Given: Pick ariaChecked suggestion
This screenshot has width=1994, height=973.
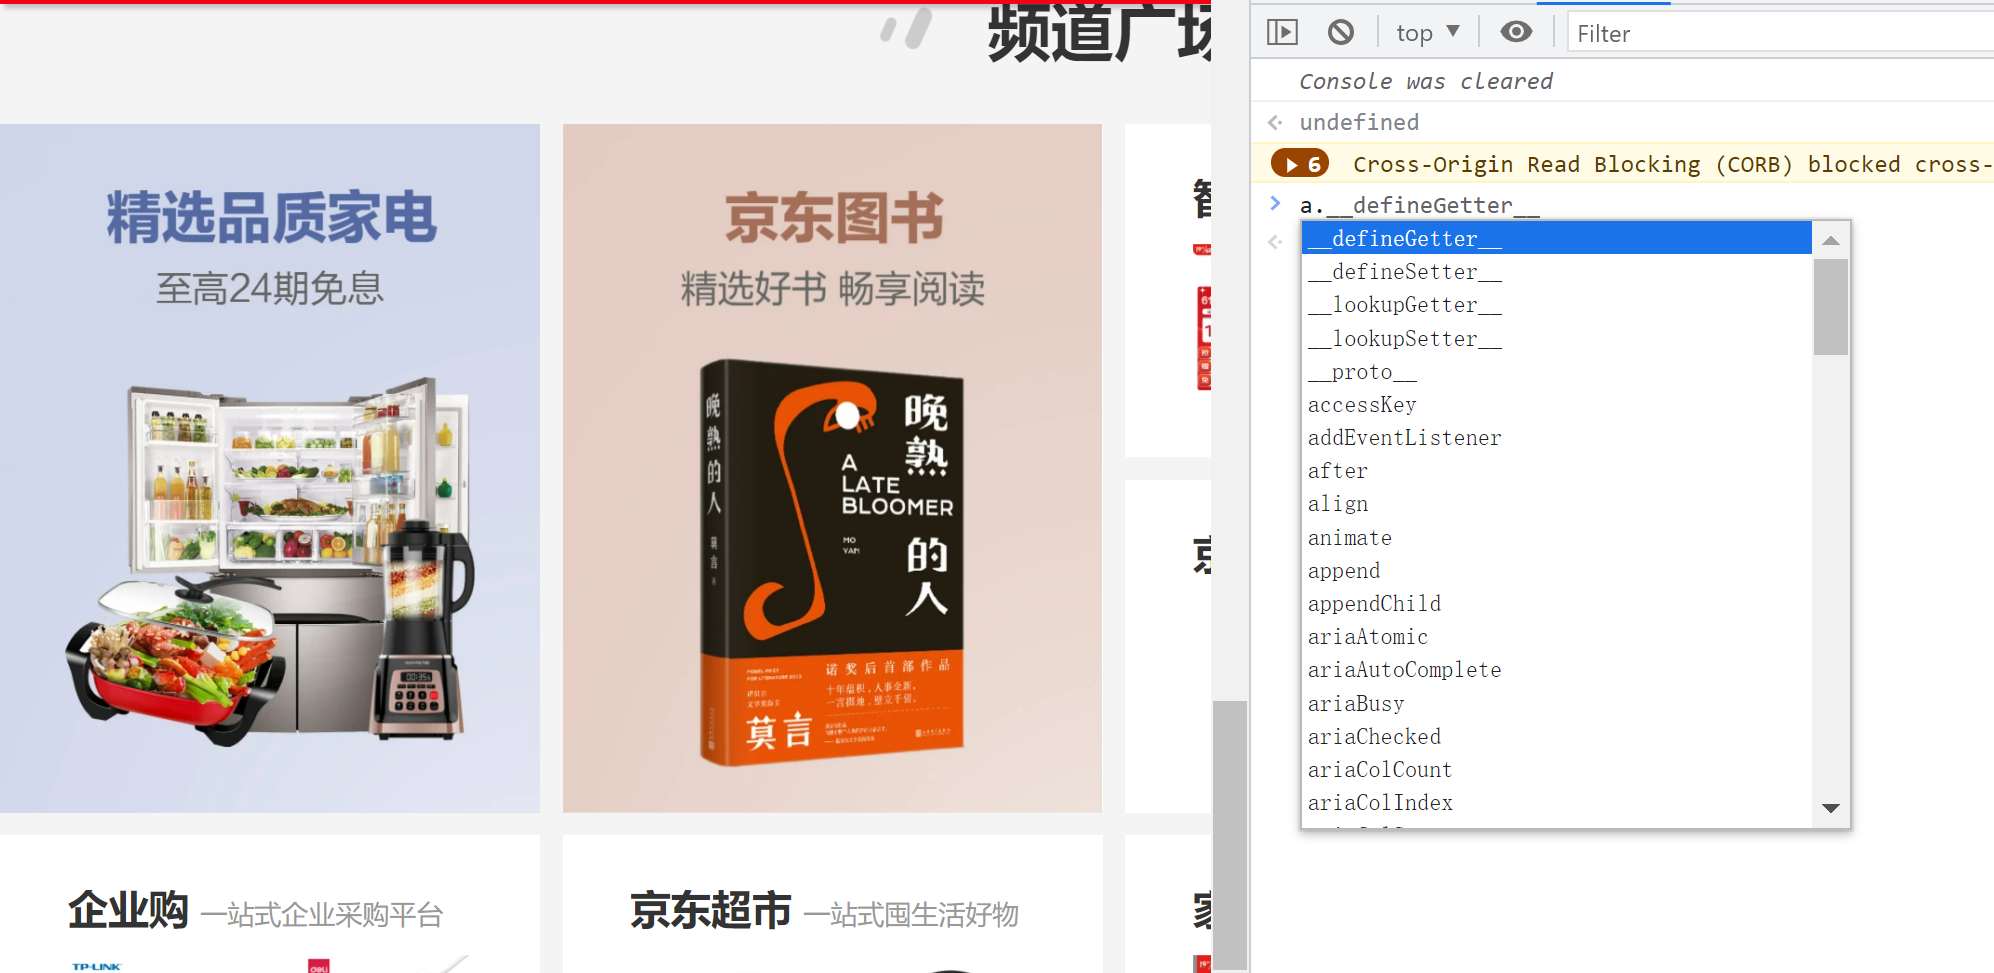Looking at the screenshot, I should pyautogui.click(x=1556, y=736).
